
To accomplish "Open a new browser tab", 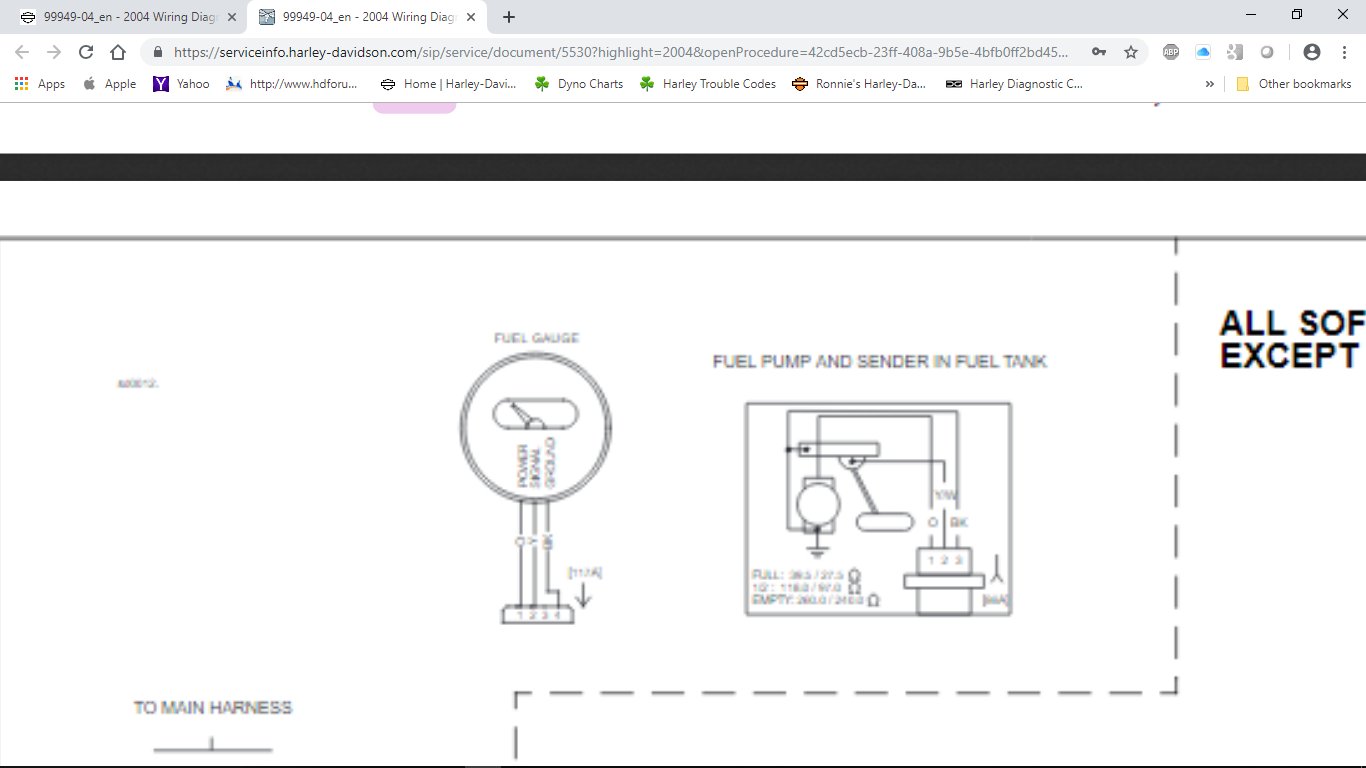I will pos(509,17).
